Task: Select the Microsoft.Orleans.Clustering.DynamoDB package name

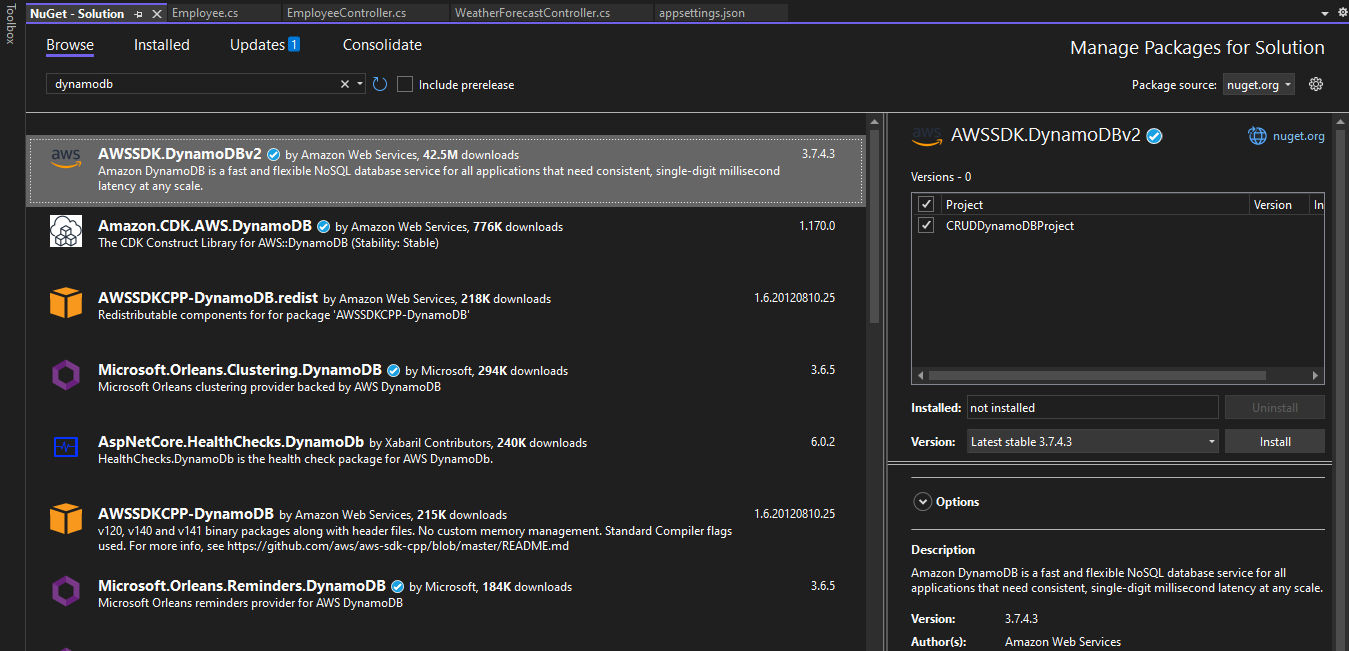Action: (240, 370)
